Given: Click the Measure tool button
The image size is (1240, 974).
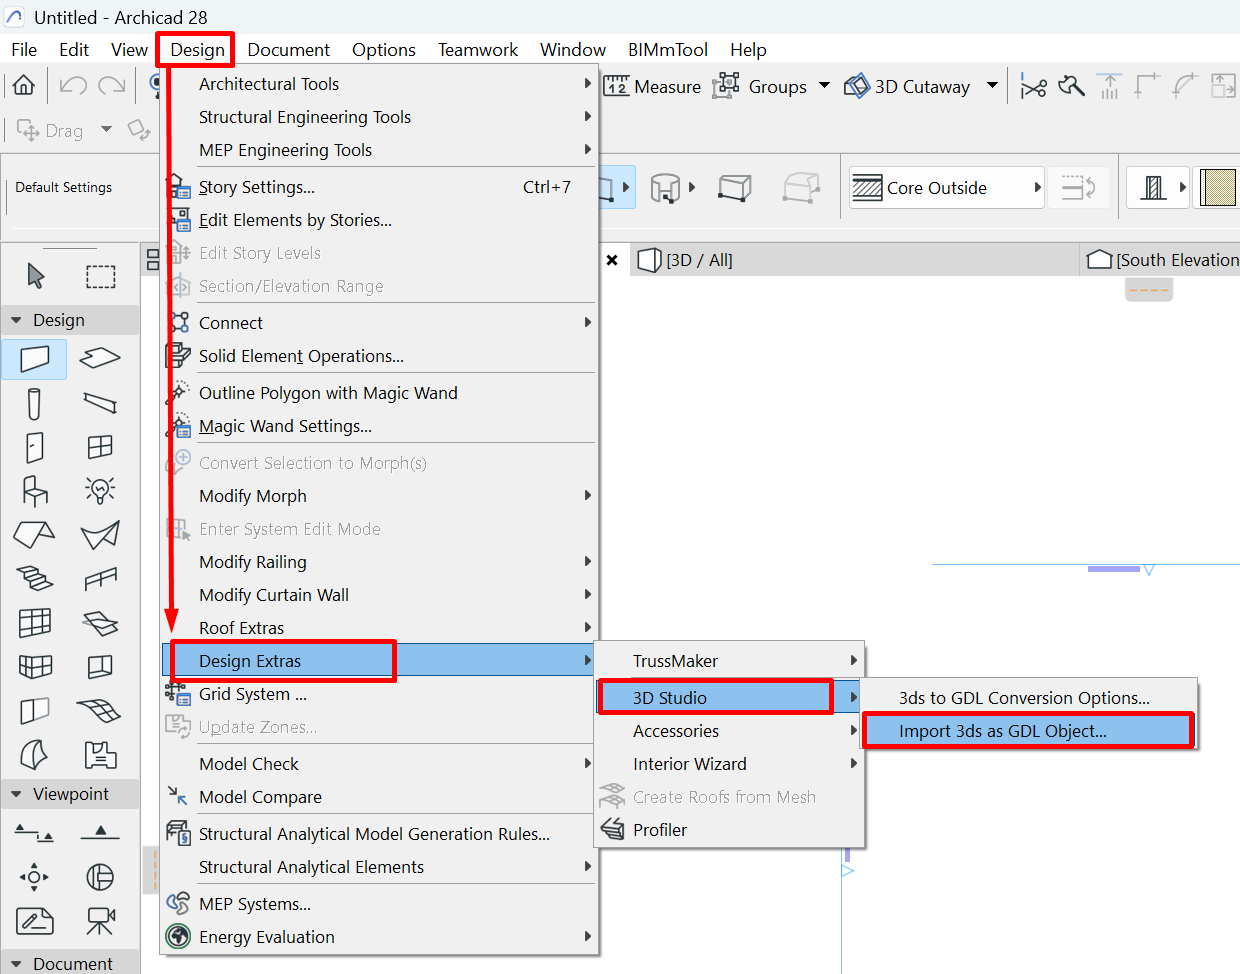Looking at the screenshot, I should point(652,87).
